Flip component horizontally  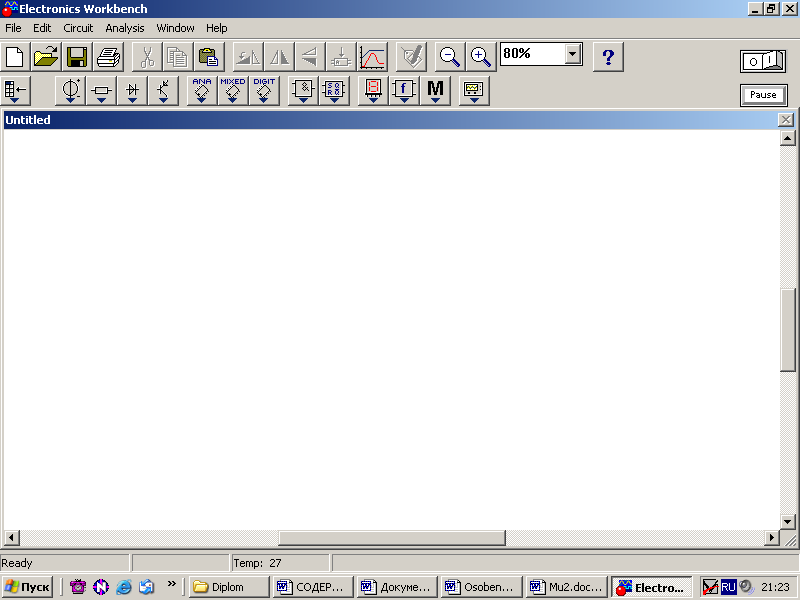[279, 57]
